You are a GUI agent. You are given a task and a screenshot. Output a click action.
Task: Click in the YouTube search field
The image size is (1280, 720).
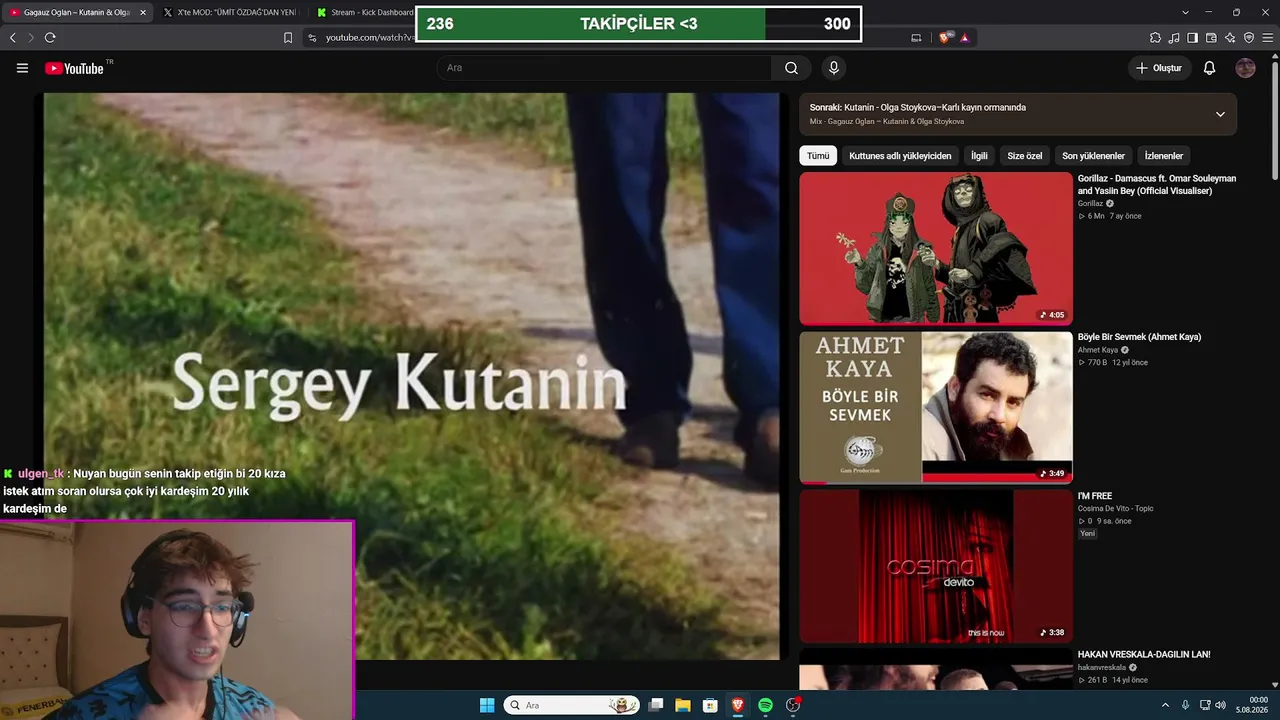pyautogui.click(x=604, y=68)
